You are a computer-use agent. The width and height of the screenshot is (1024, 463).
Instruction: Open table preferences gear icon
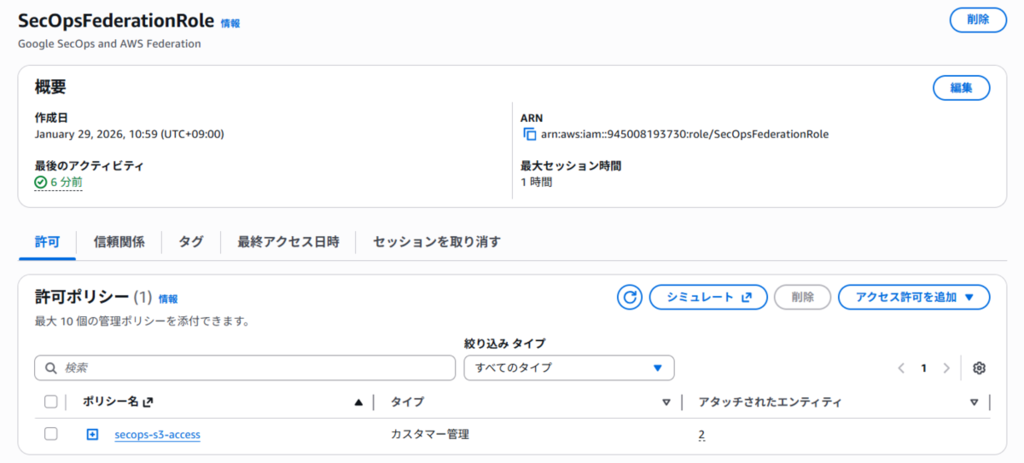pos(978,368)
